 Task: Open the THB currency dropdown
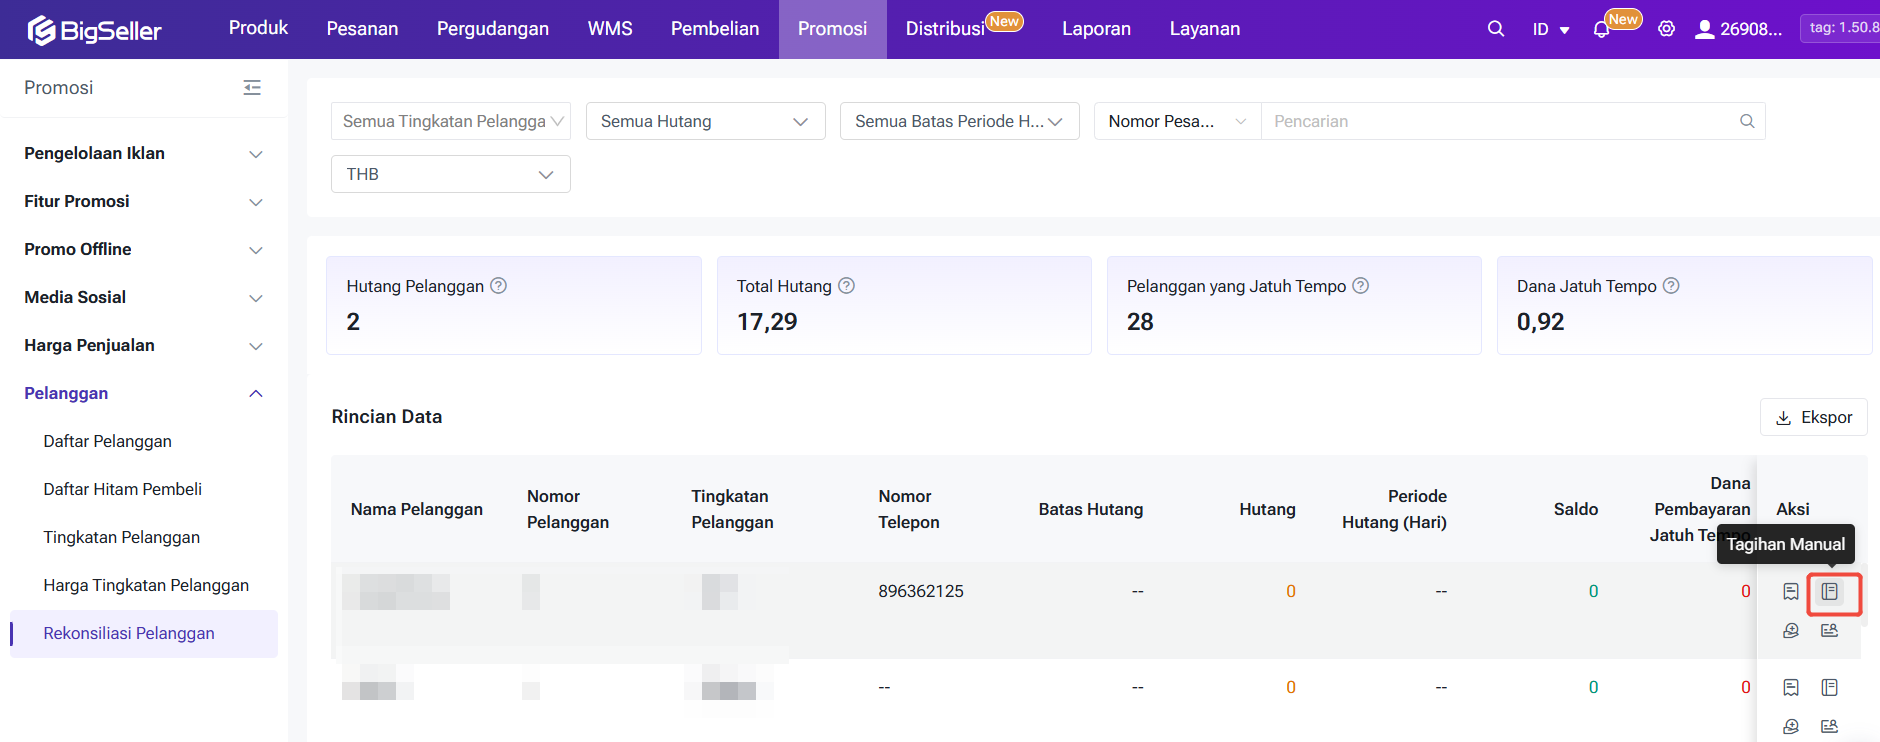pos(450,174)
